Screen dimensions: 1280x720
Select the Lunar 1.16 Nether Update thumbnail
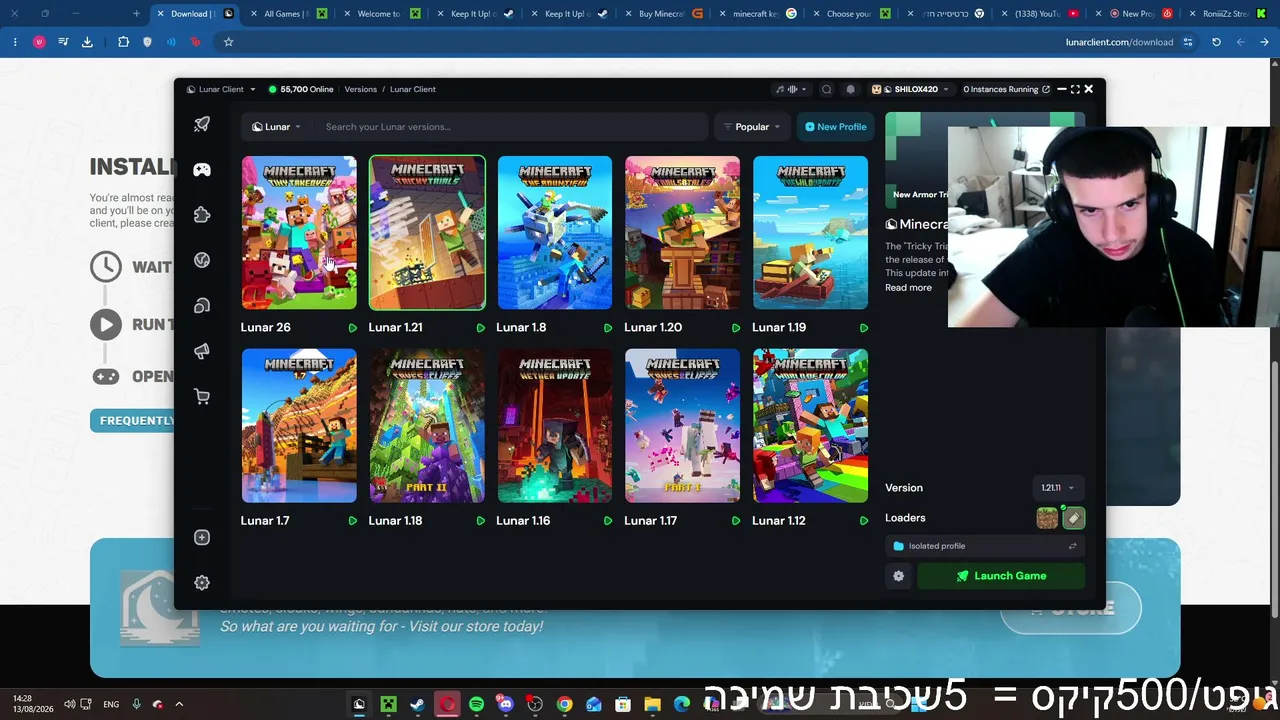[x=555, y=426]
